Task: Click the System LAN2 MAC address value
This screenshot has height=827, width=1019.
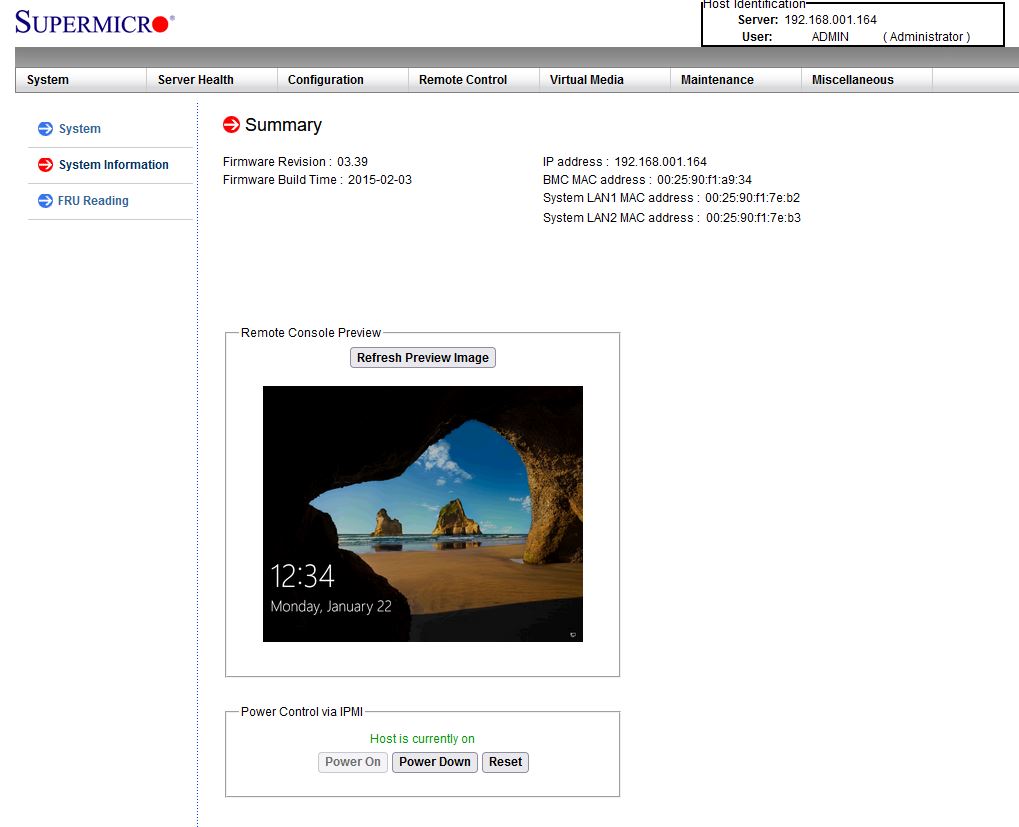Action: click(754, 218)
